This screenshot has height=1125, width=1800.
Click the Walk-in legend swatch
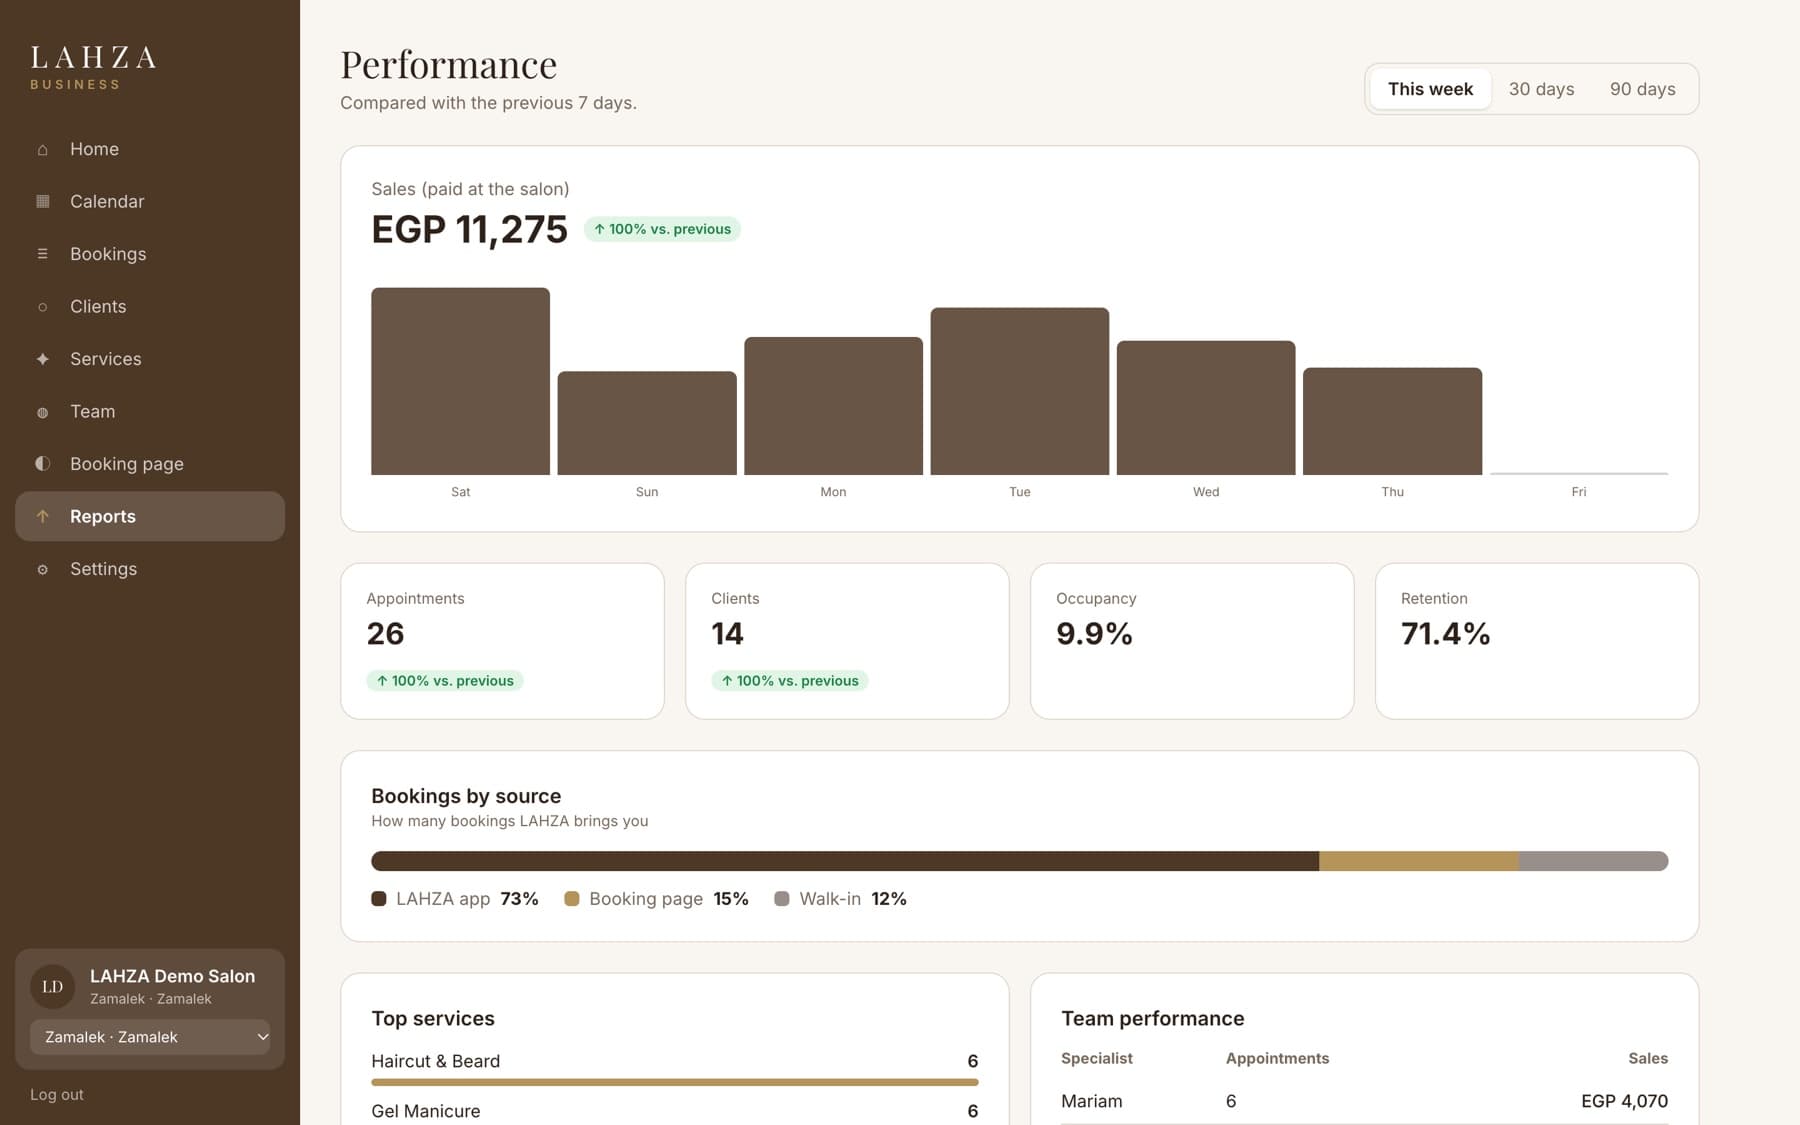pyautogui.click(x=782, y=899)
